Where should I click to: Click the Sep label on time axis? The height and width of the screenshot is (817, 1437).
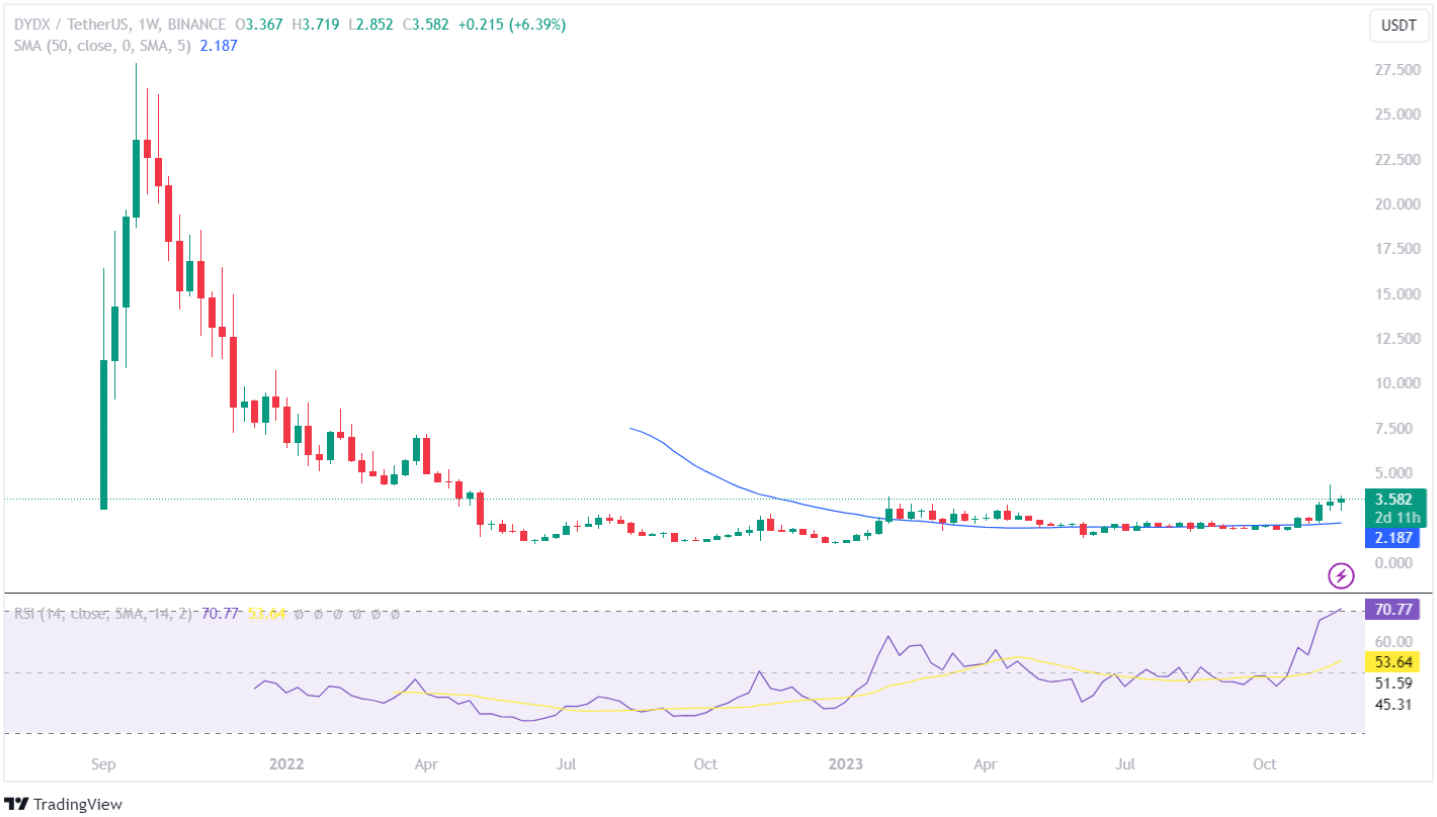click(102, 765)
